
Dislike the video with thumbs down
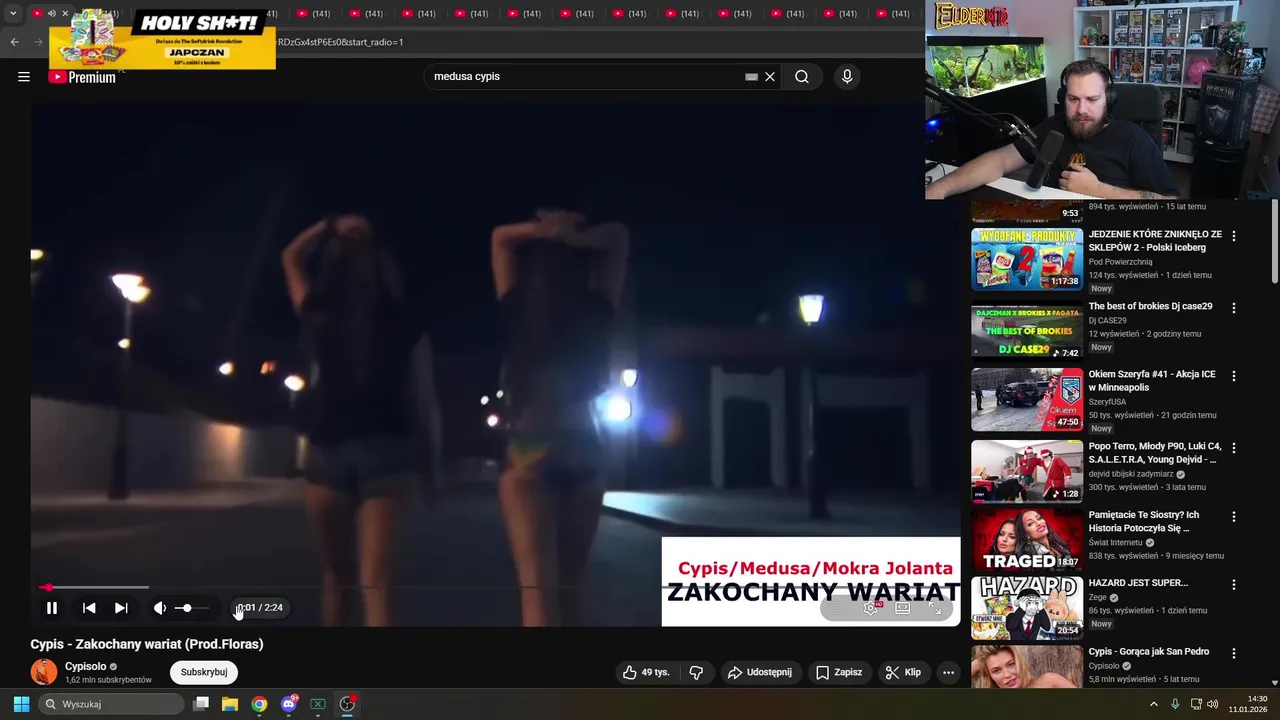click(x=697, y=673)
